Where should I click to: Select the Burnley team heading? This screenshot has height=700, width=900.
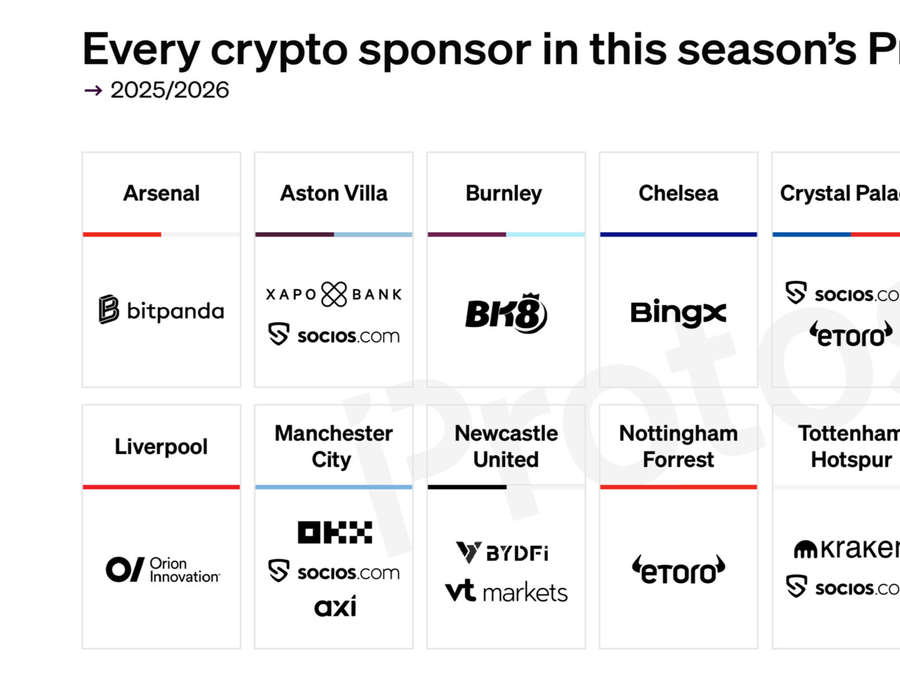click(504, 193)
